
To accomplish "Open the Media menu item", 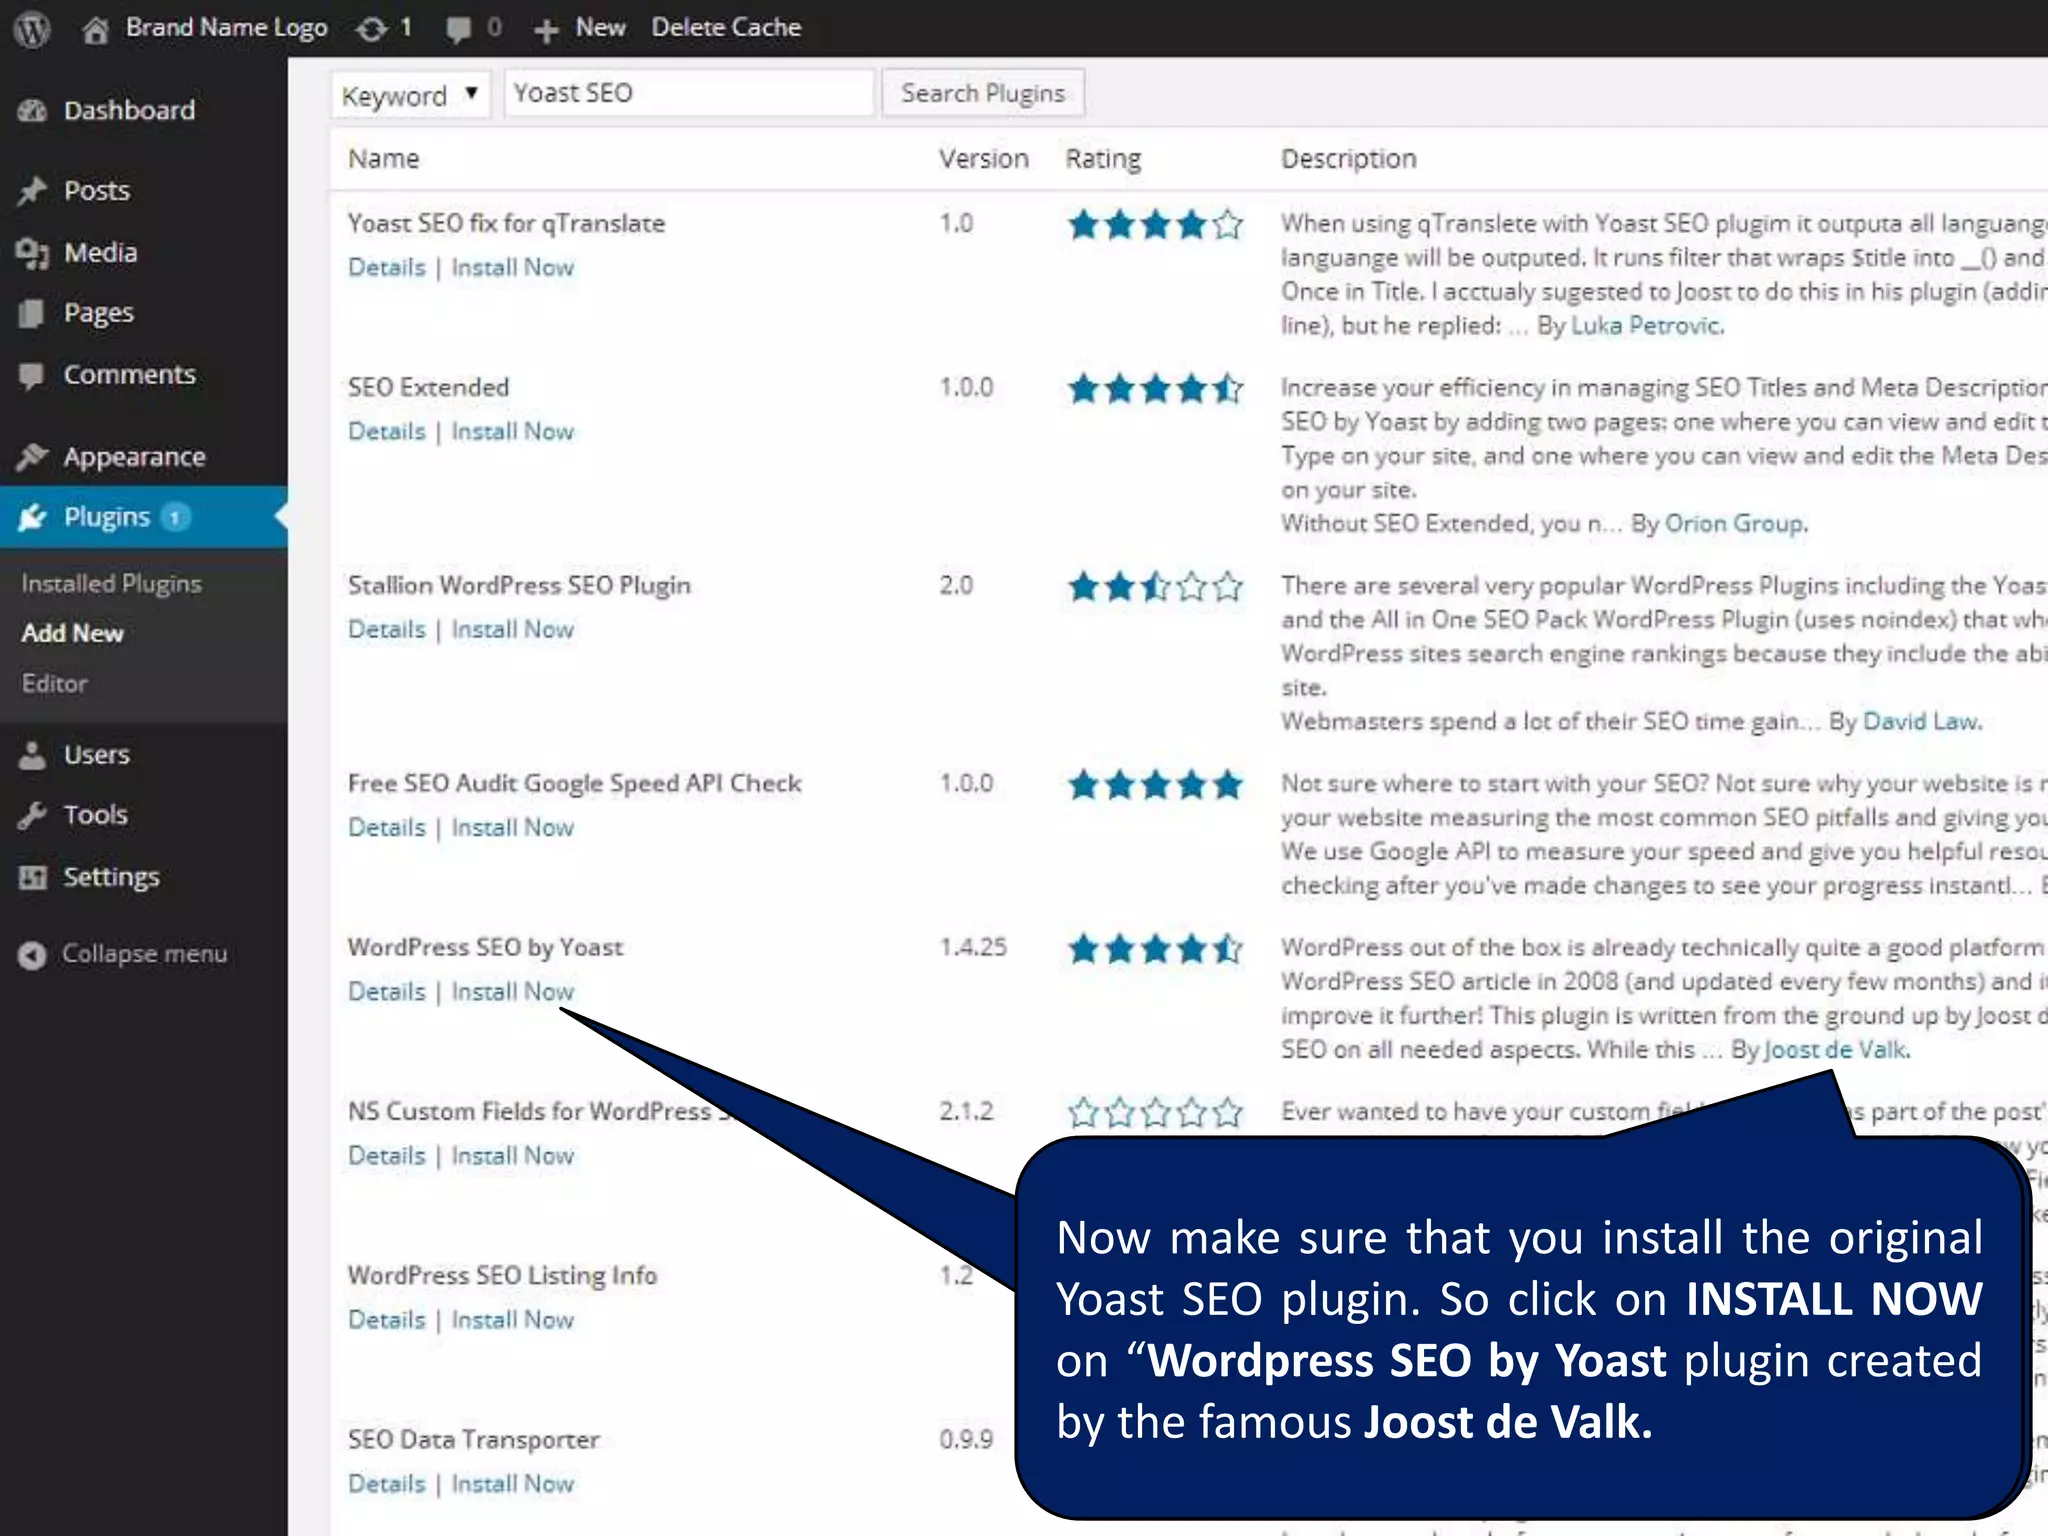I will pos(100,252).
